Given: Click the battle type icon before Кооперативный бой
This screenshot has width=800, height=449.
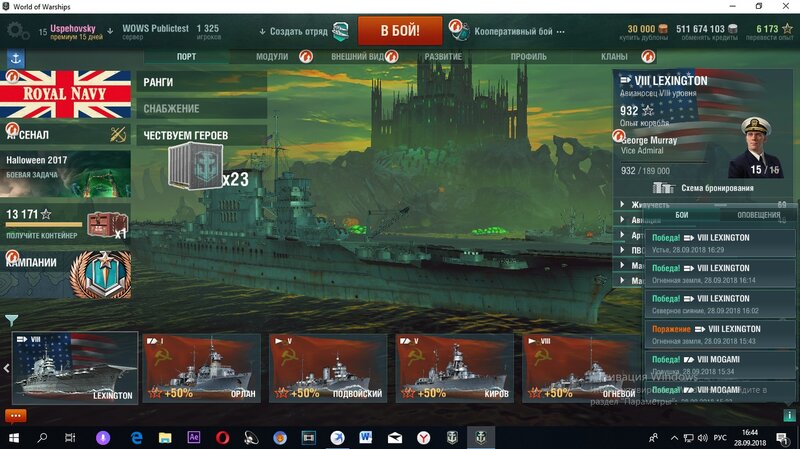Looking at the screenshot, I should click(x=459, y=31).
